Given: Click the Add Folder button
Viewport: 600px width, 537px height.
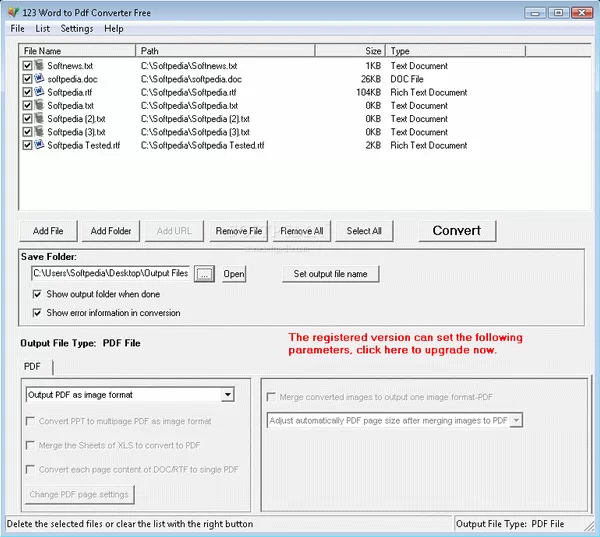Looking at the screenshot, I should (111, 231).
